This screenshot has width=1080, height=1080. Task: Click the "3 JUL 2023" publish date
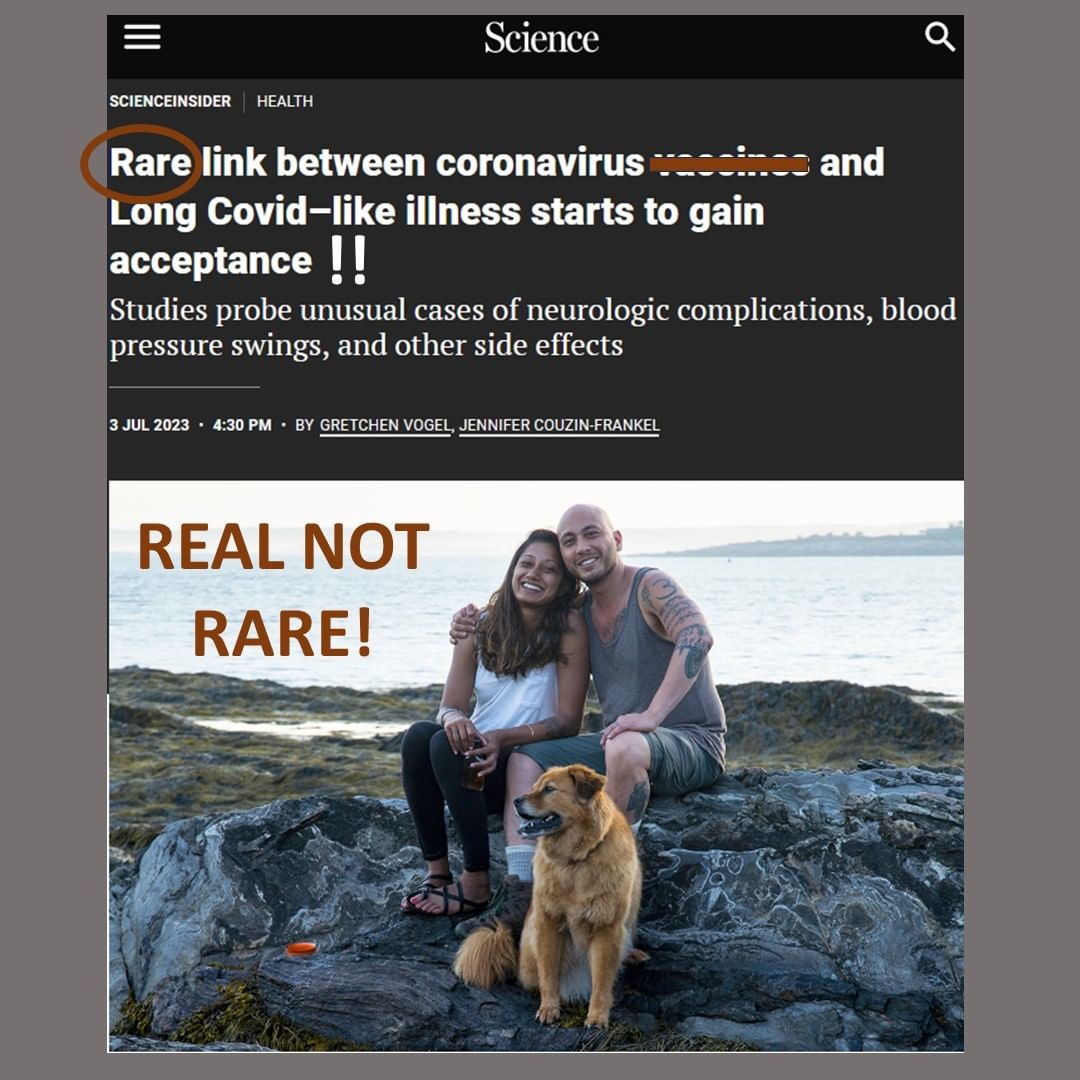149,425
